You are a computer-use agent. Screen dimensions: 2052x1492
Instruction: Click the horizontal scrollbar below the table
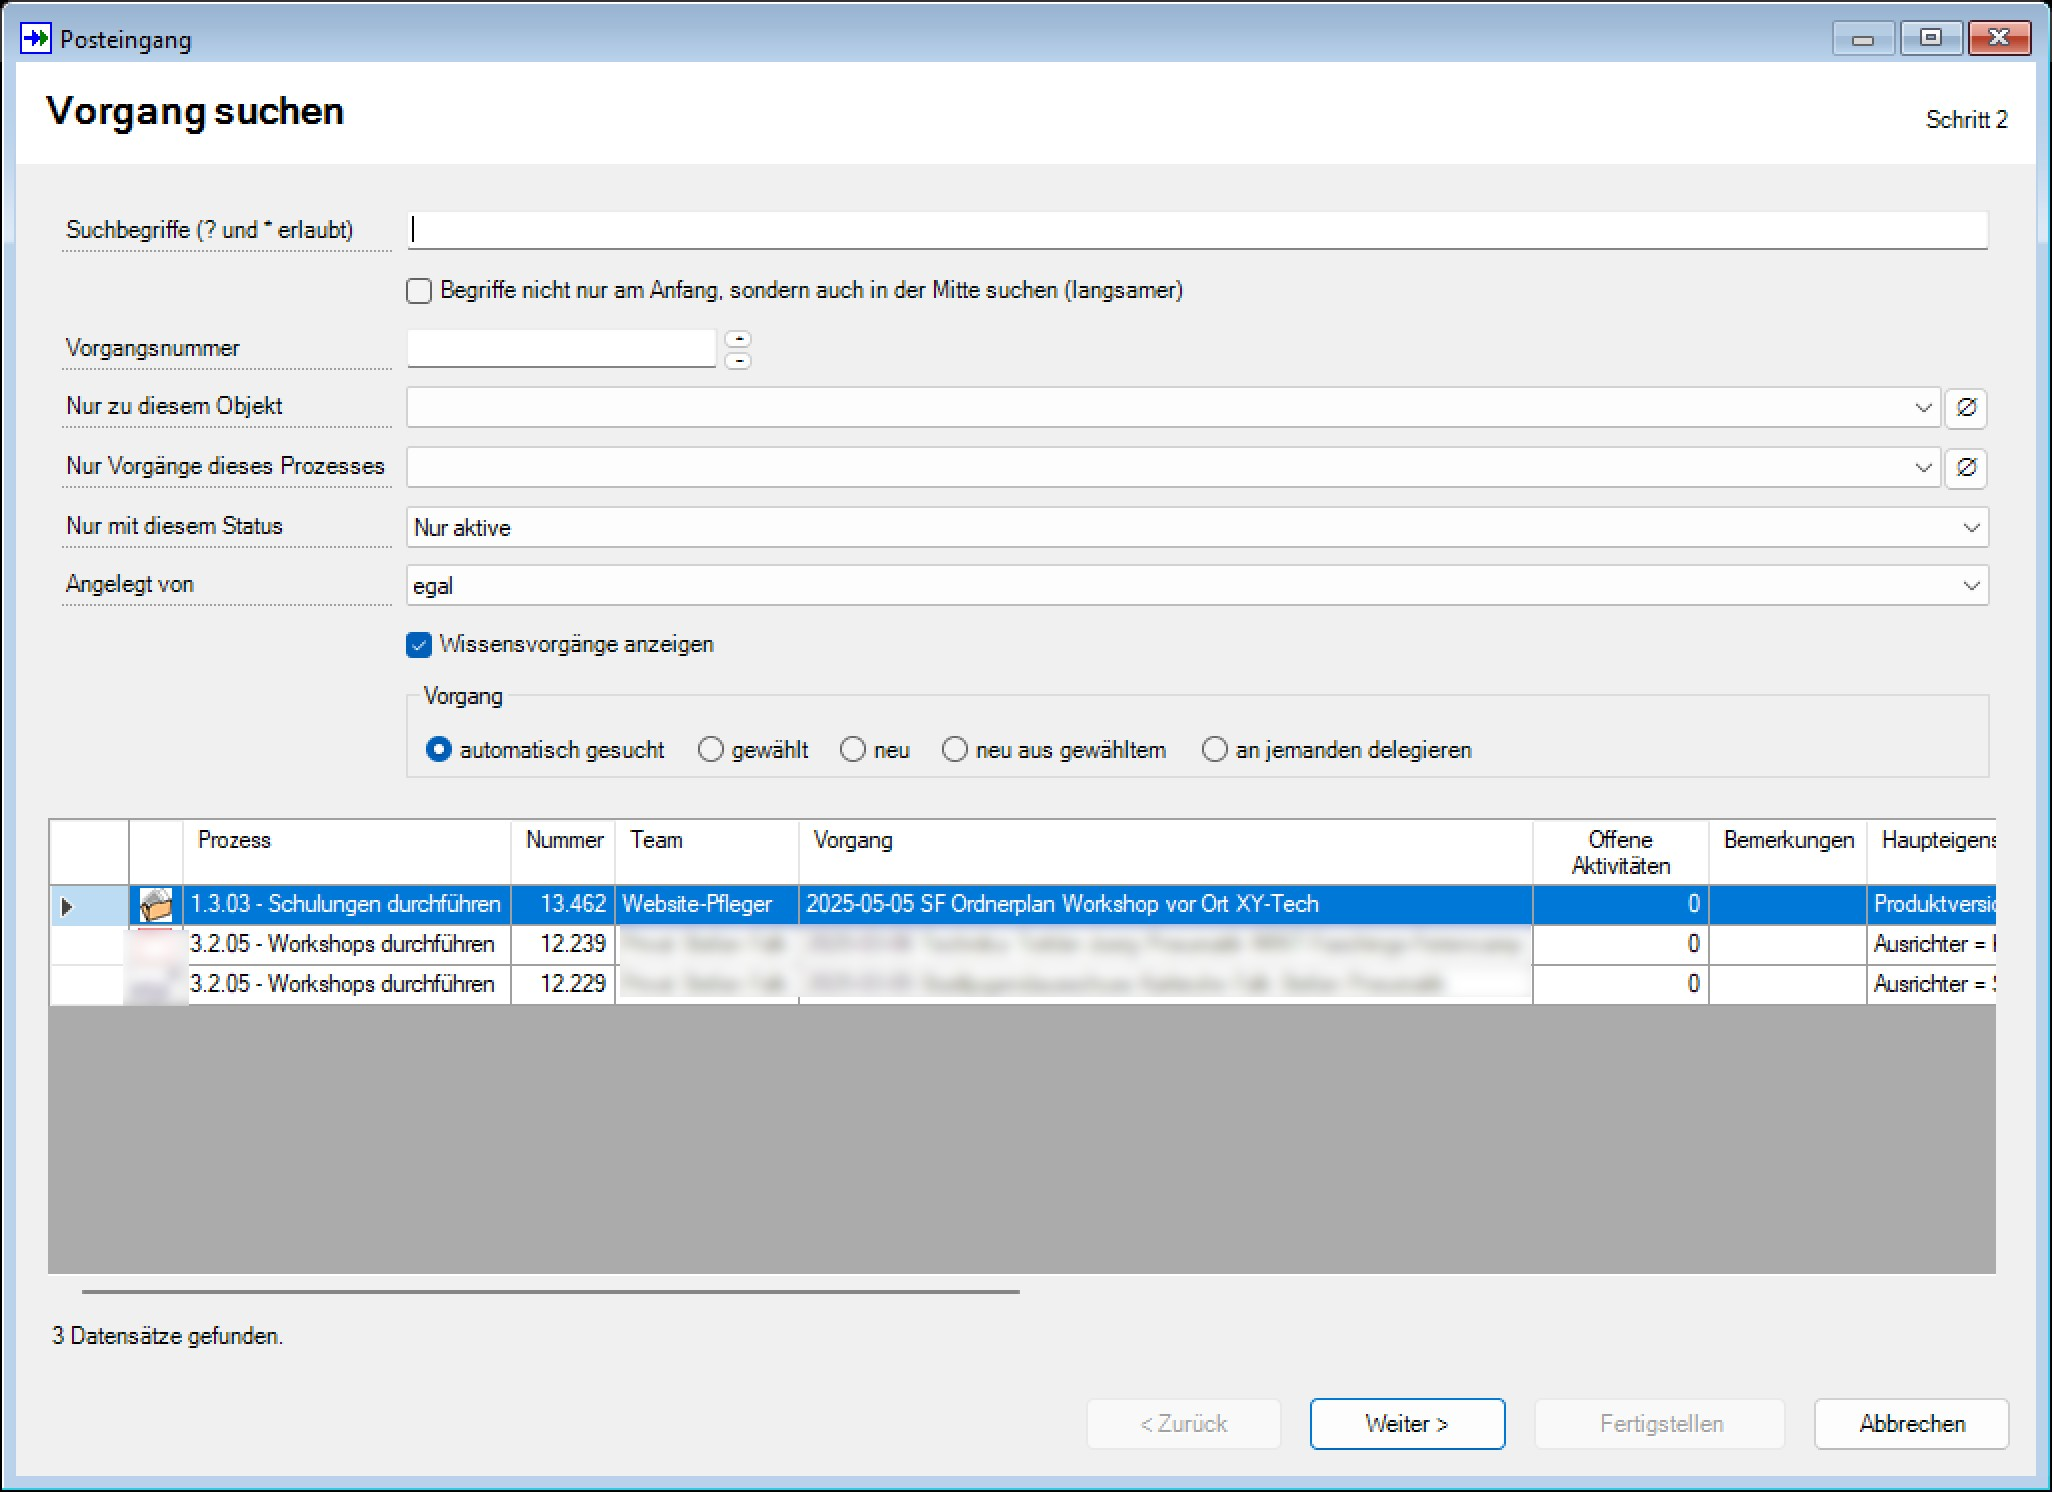point(551,1292)
